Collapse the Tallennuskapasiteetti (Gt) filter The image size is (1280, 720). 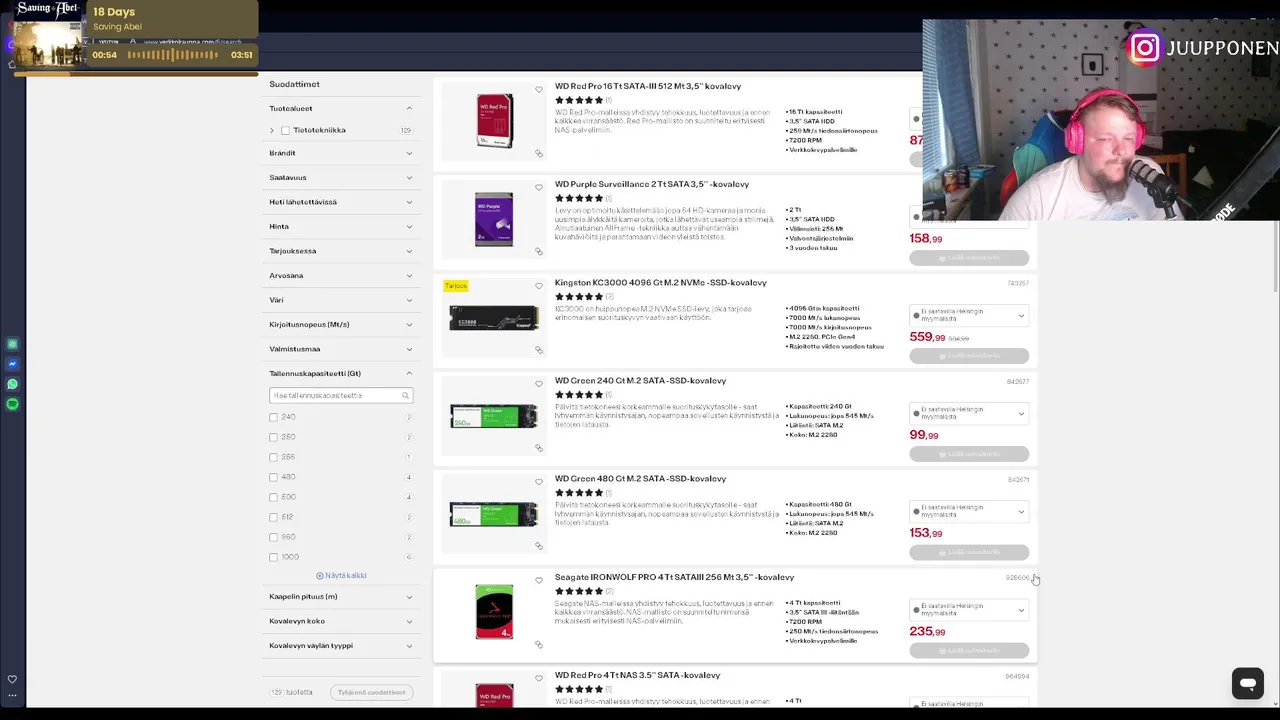(x=341, y=373)
